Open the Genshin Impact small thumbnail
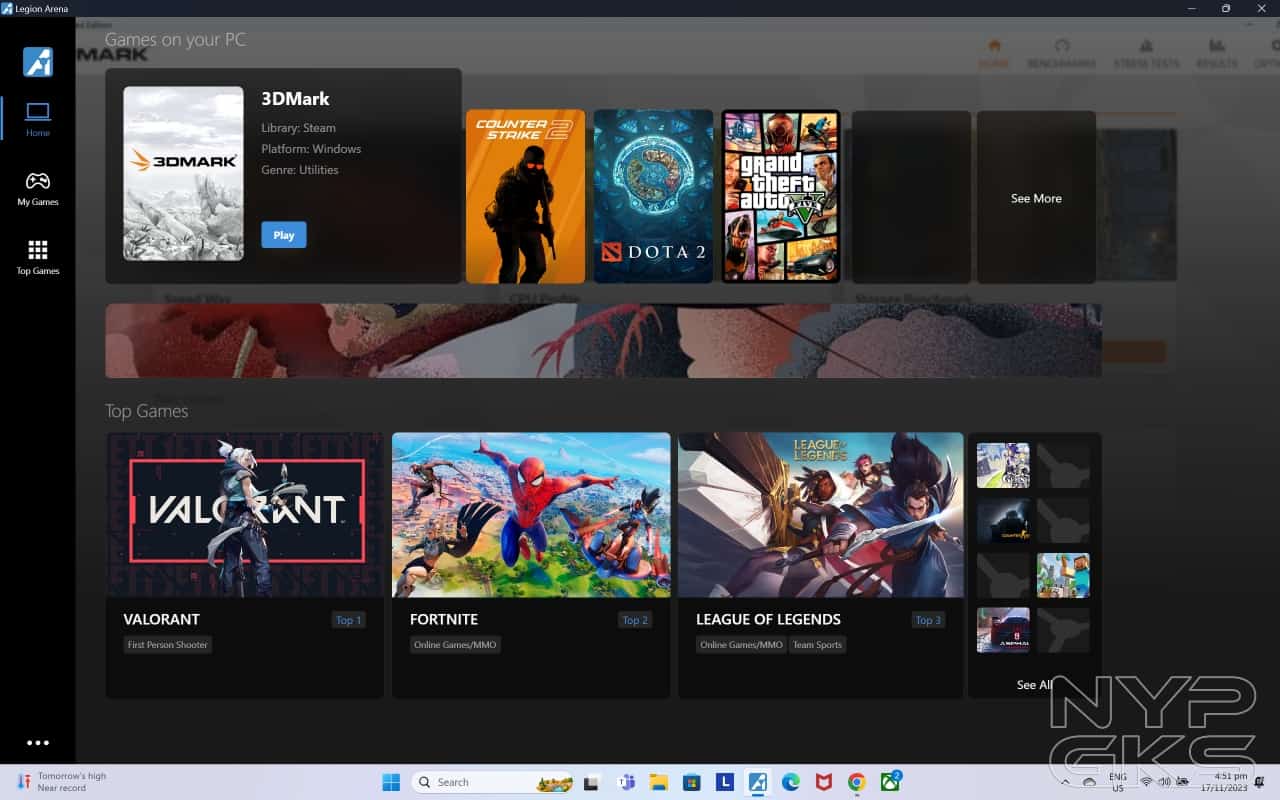The width and height of the screenshot is (1280, 800). [1003, 465]
